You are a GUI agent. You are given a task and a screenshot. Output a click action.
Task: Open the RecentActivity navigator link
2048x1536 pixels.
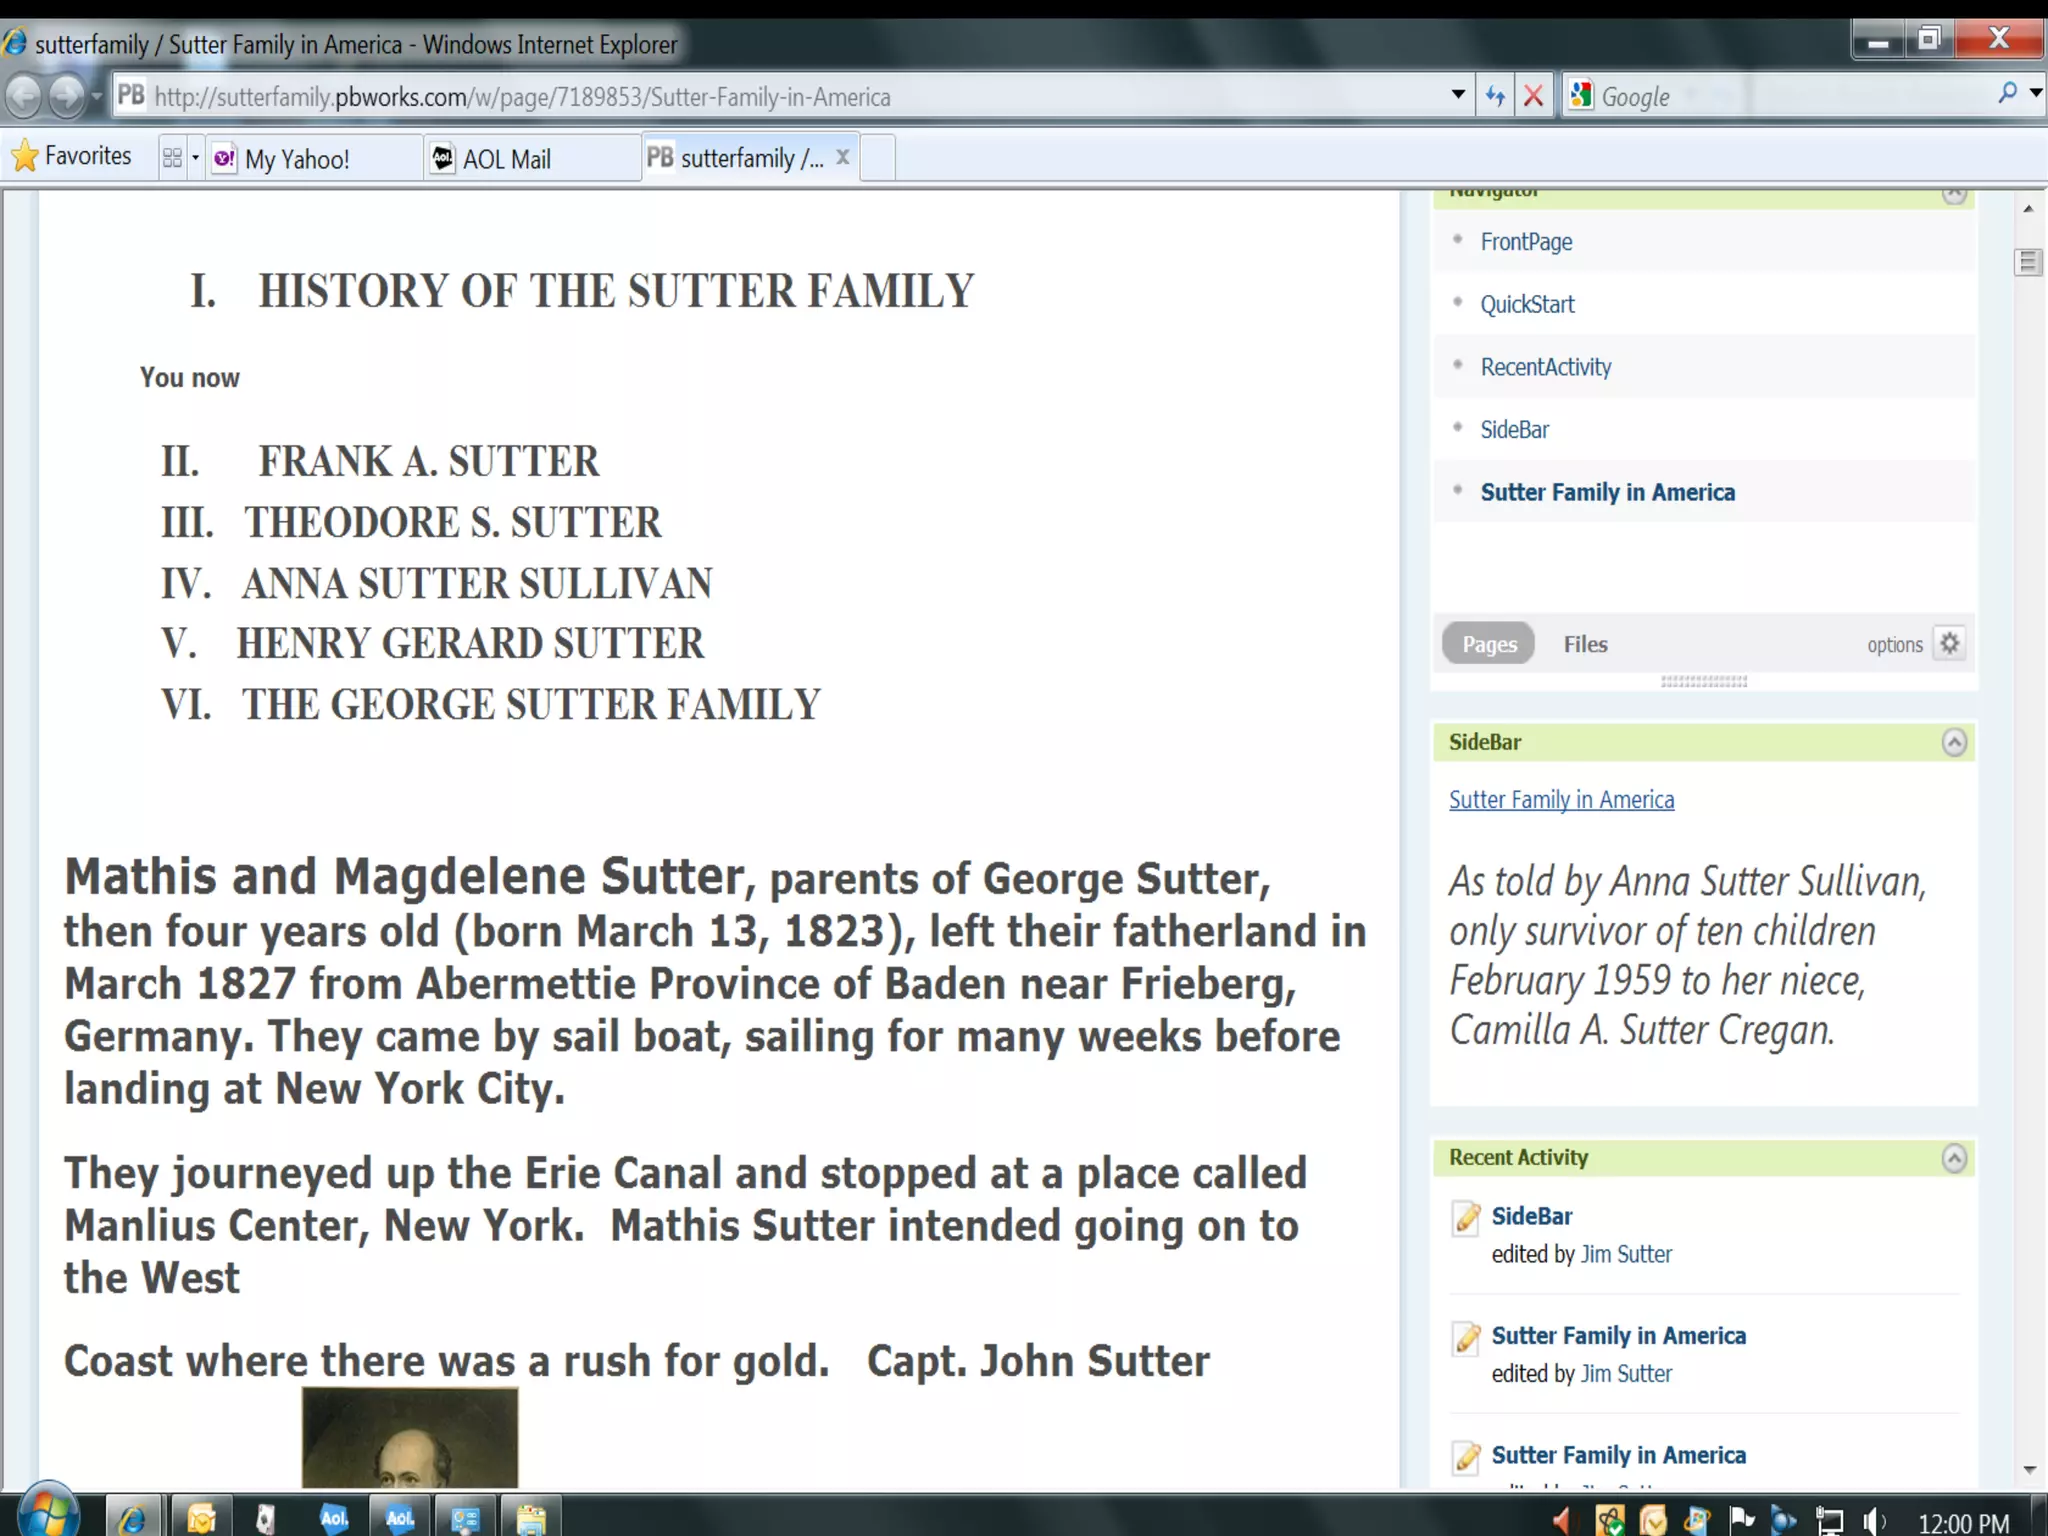point(1545,367)
